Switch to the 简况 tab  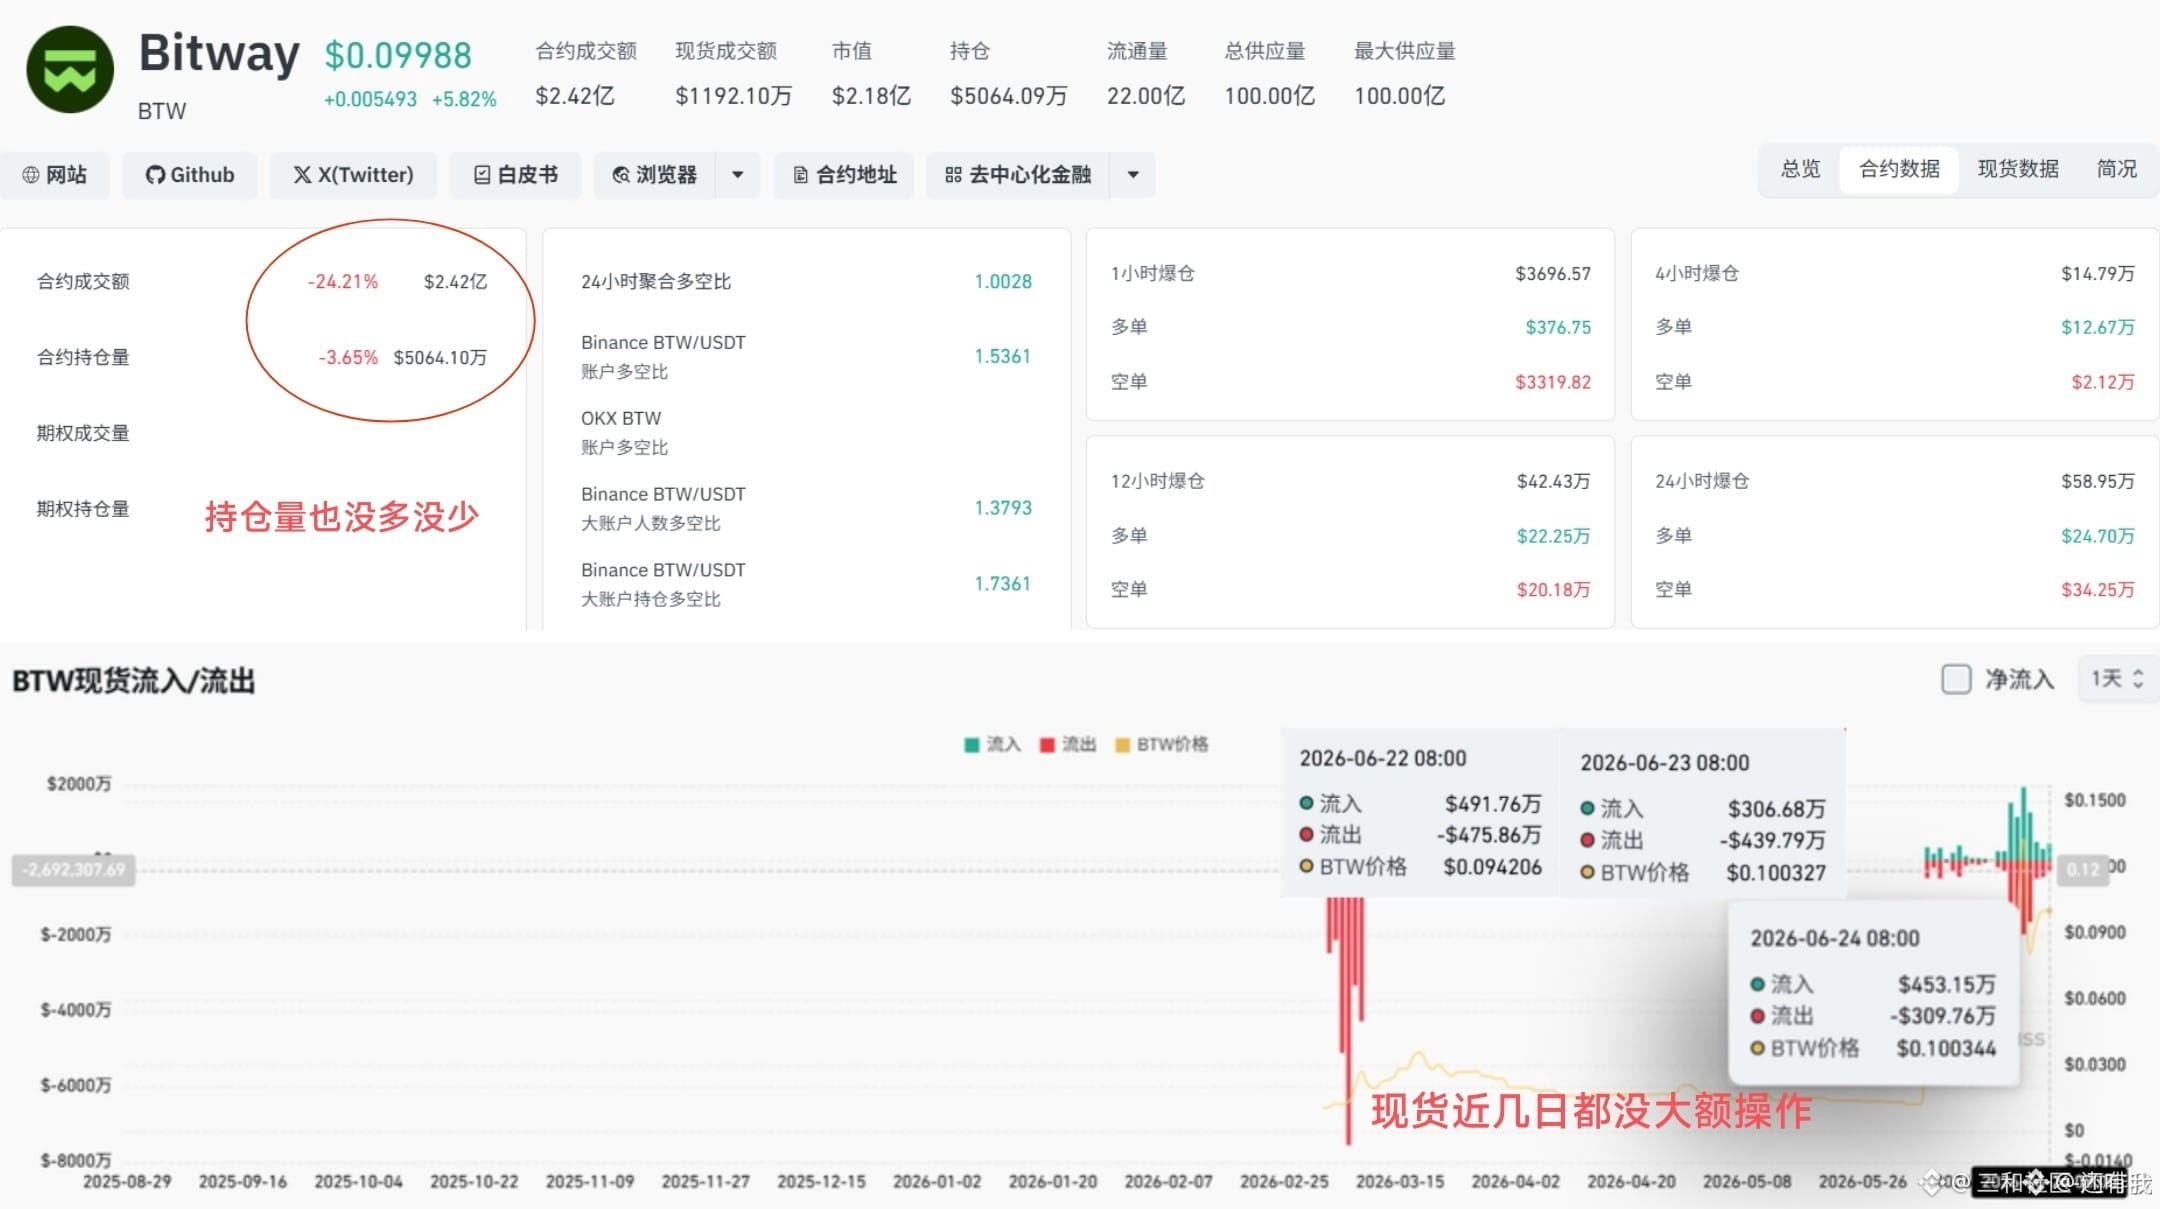[2116, 169]
